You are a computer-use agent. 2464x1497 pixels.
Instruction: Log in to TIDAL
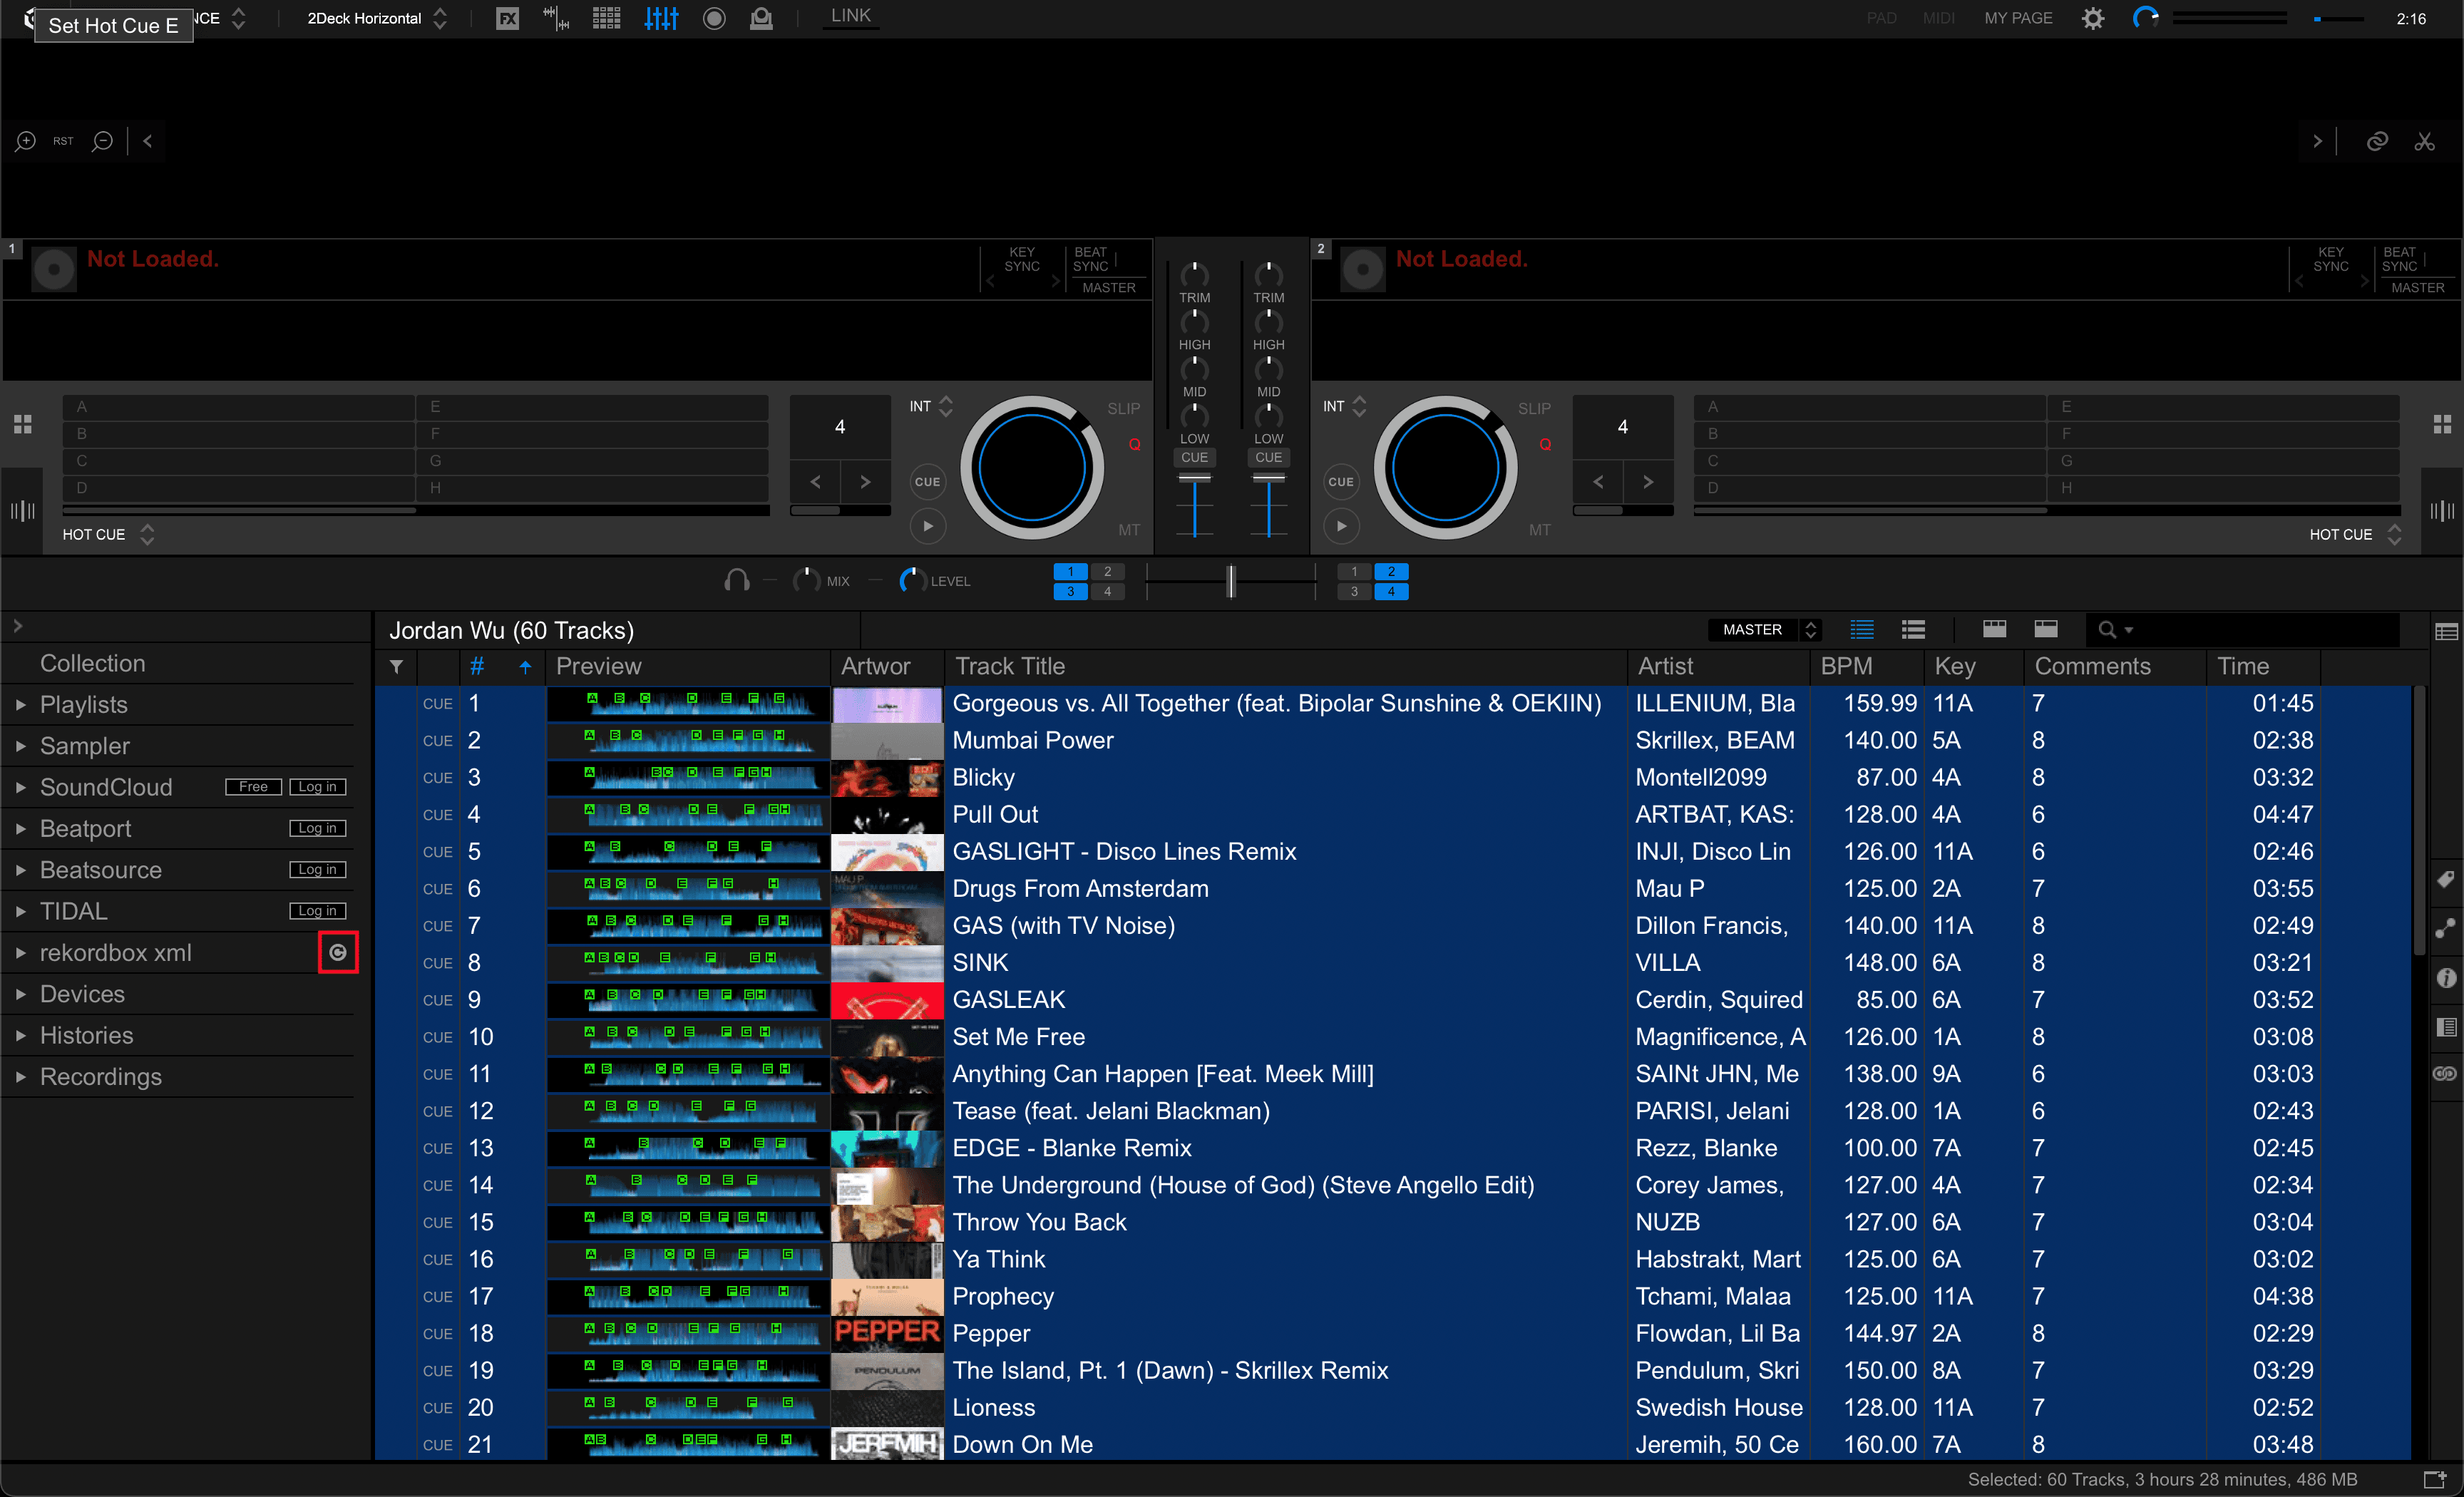pos(317,911)
